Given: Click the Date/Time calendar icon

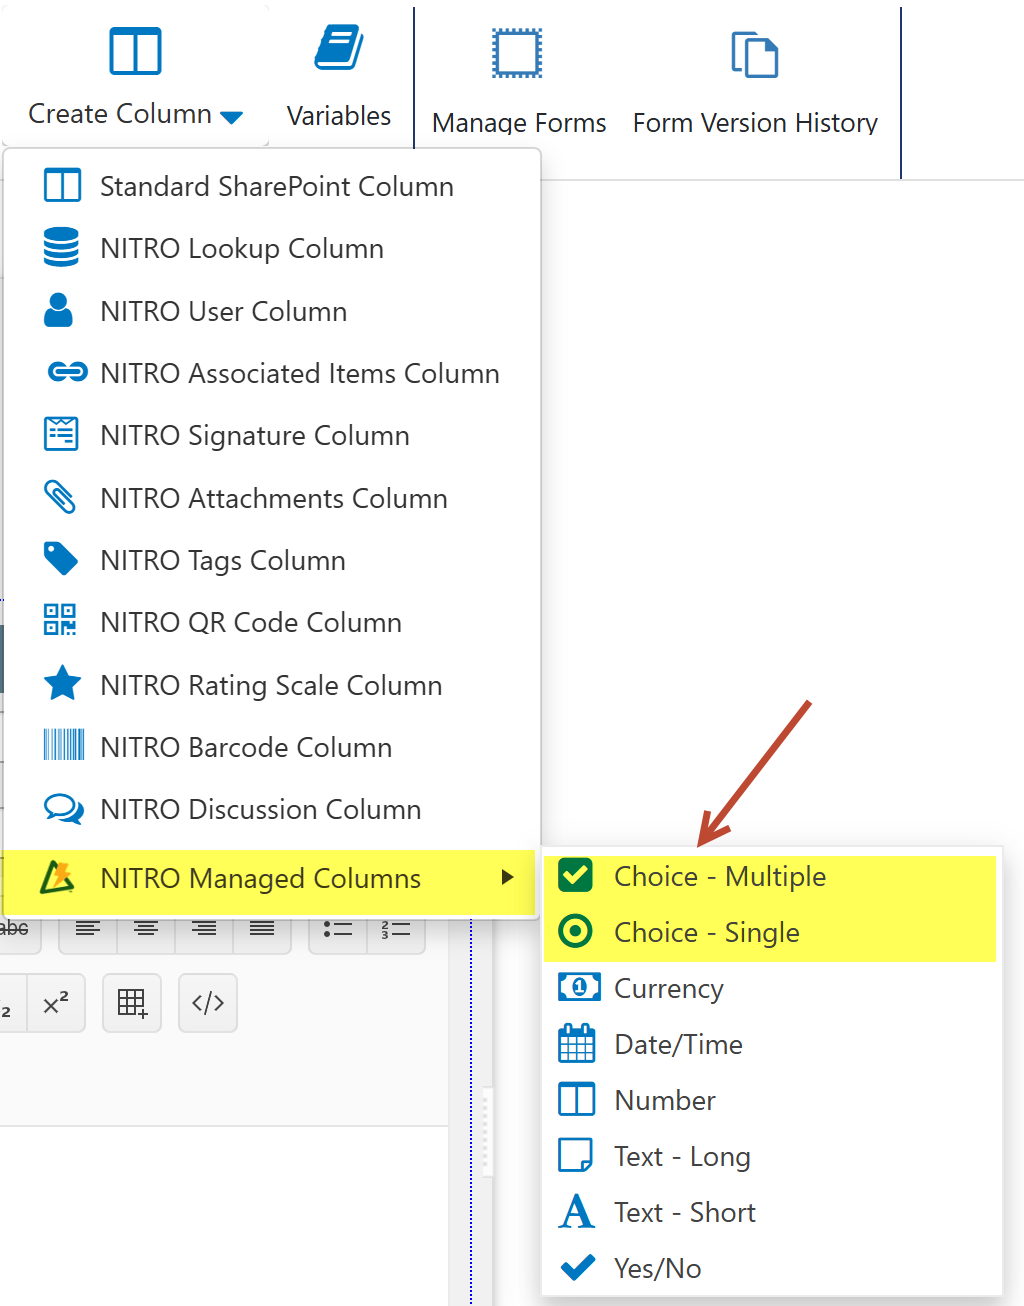Looking at the screenshot, I should click(576, 1043).
